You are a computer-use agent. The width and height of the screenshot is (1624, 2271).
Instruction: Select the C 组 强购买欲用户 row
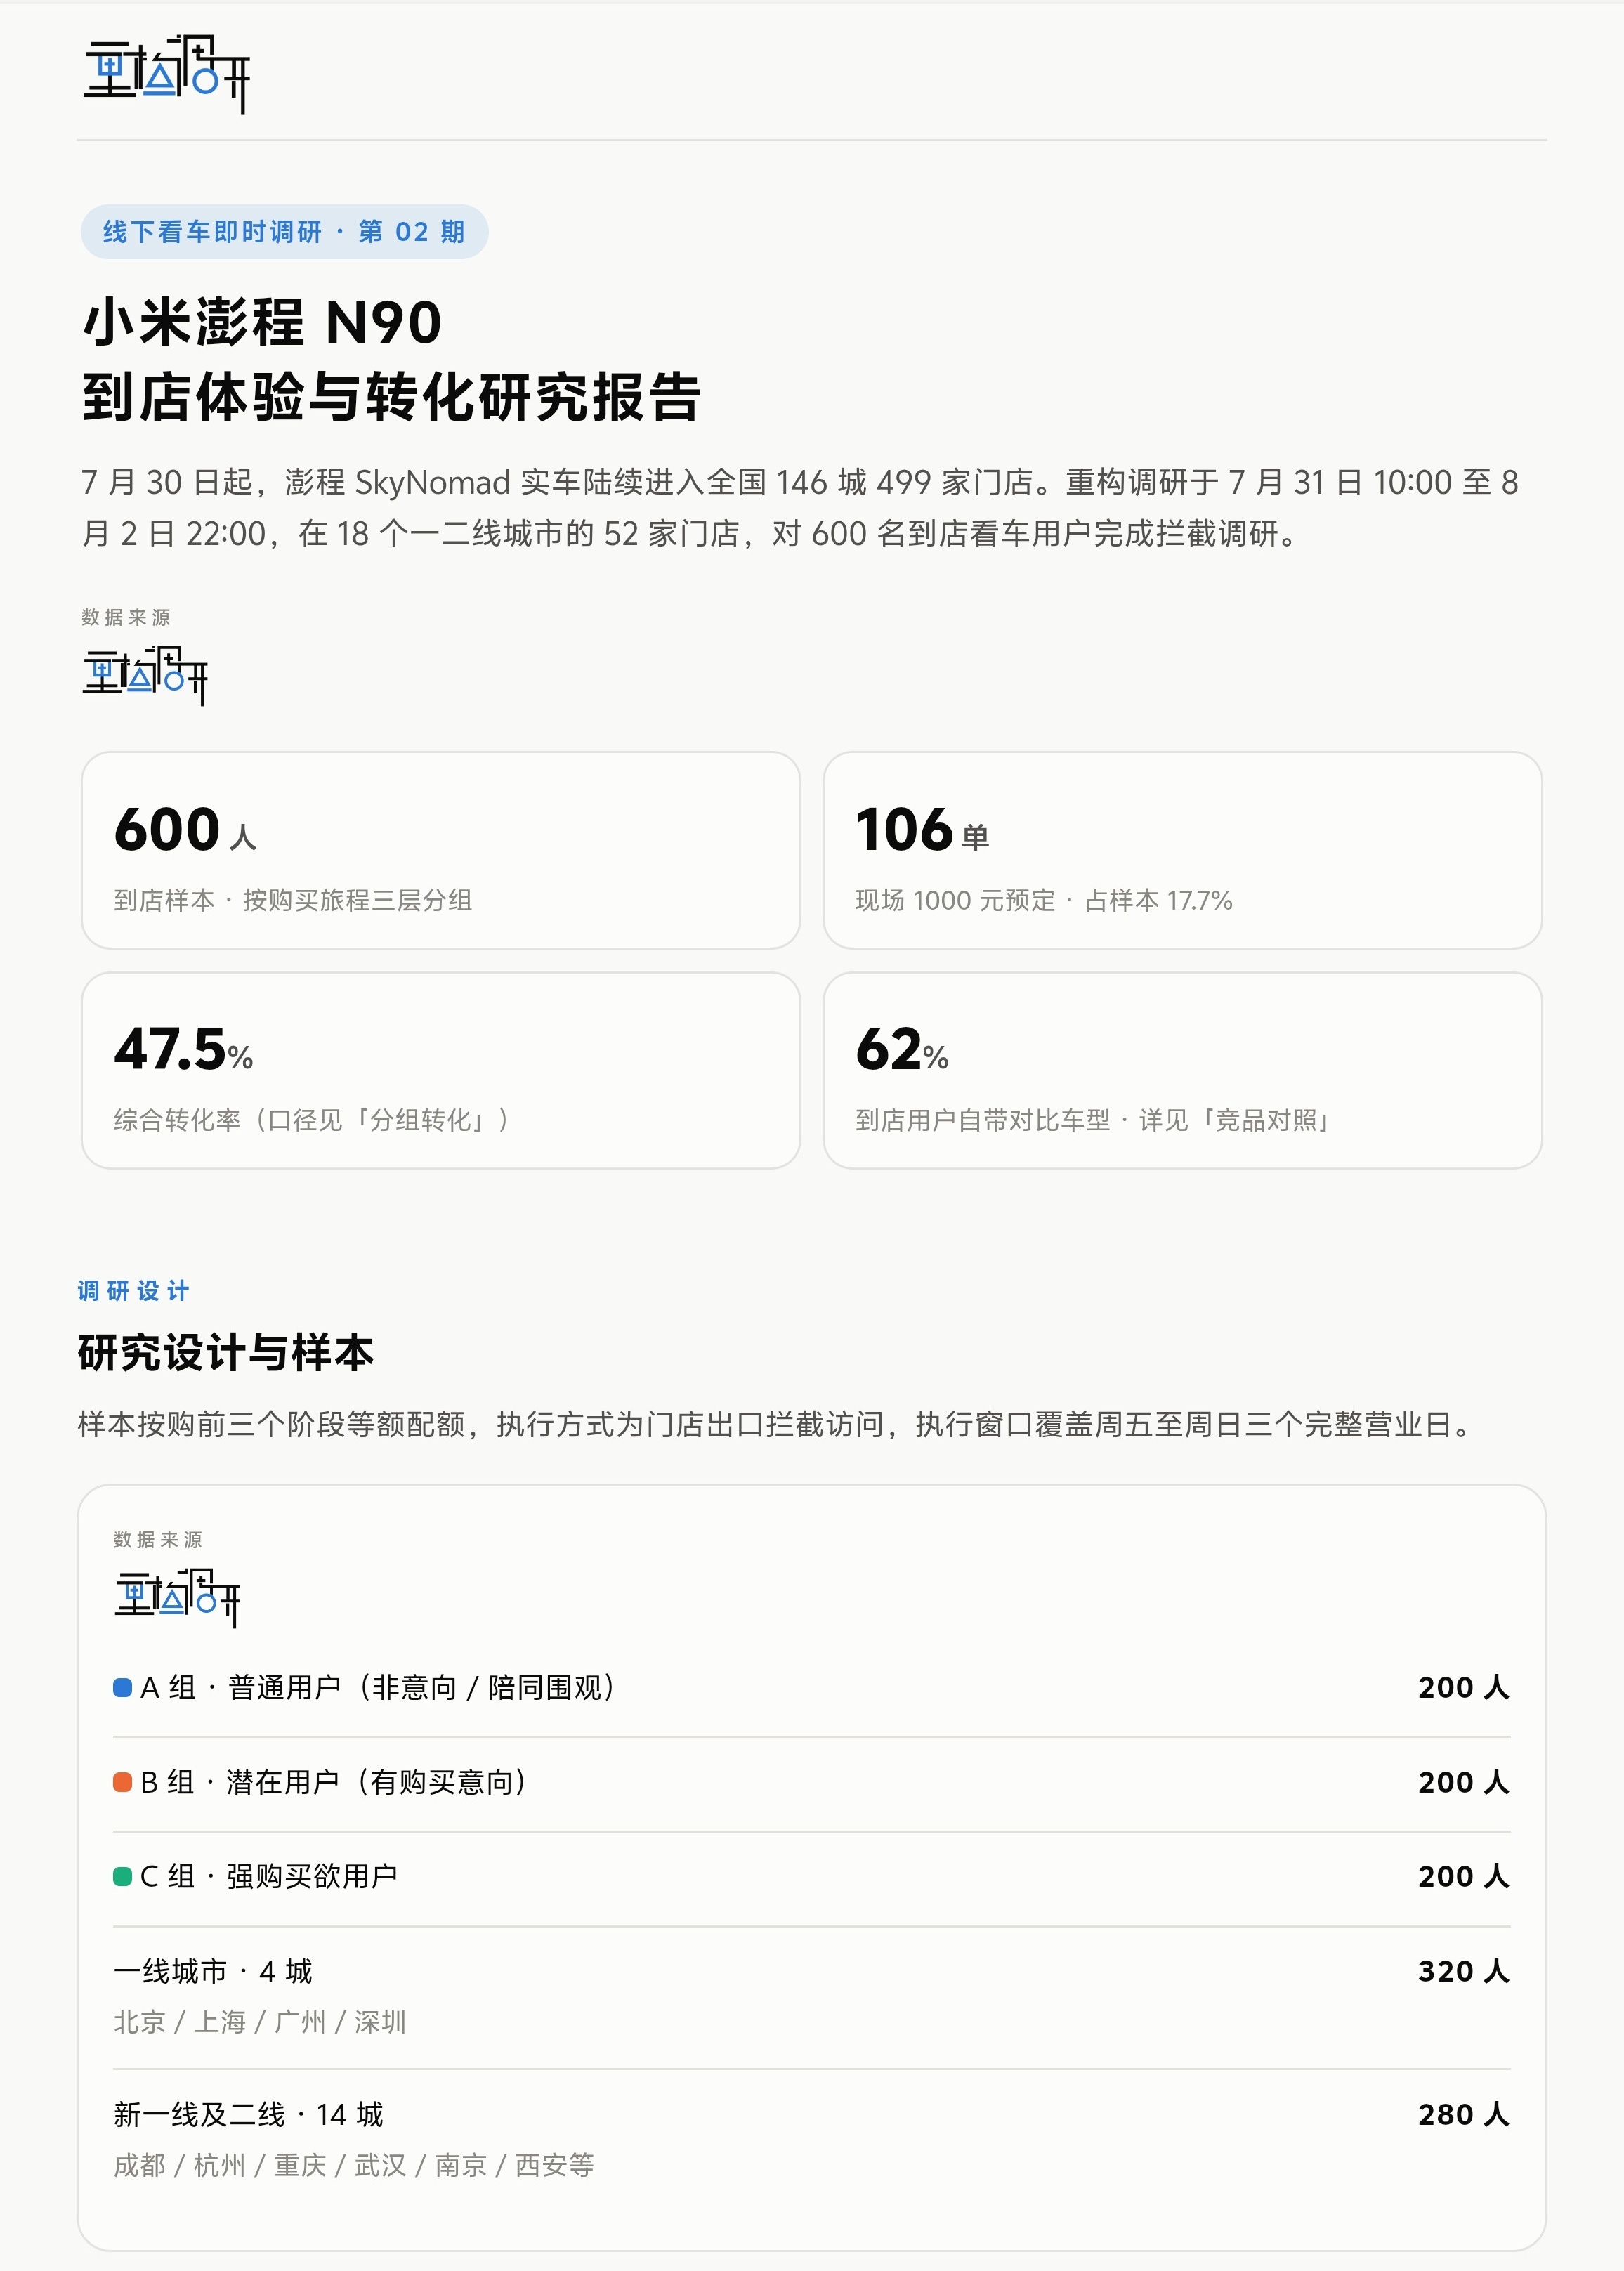pyautogui.click(x=812, y=1876)
